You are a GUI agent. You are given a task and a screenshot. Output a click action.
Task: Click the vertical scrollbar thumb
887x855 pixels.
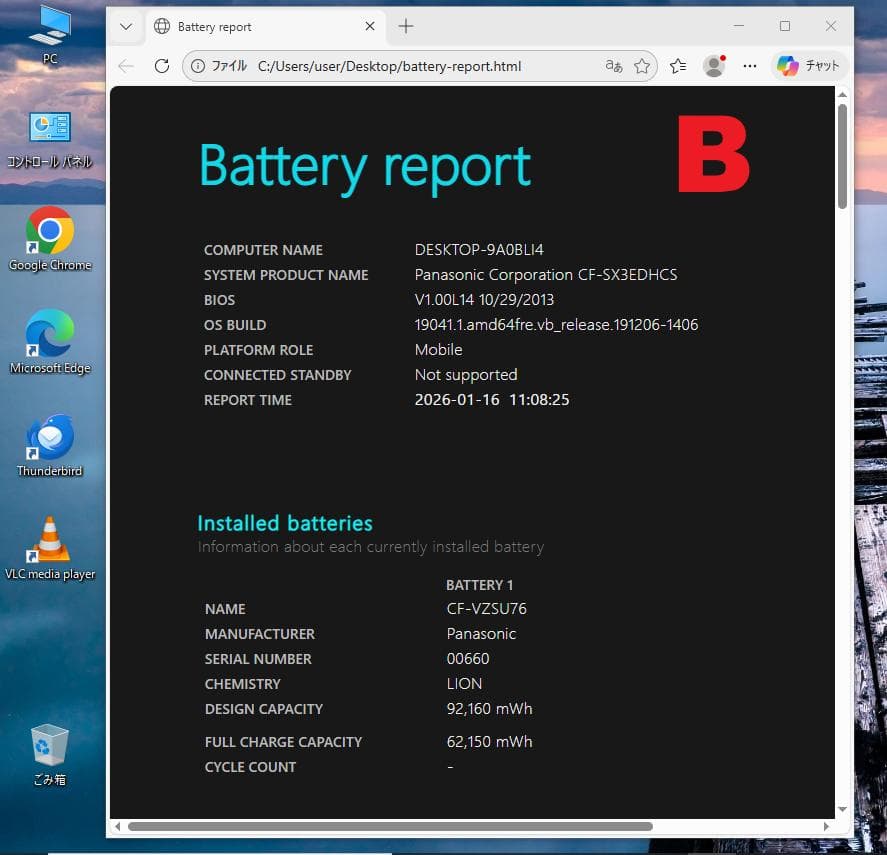842,155
